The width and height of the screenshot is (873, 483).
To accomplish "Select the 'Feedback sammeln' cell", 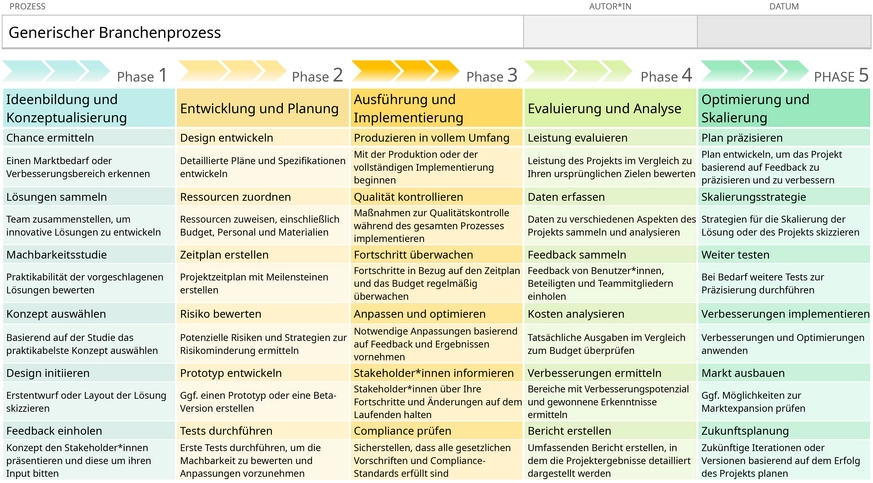I will tap(610, 255).
